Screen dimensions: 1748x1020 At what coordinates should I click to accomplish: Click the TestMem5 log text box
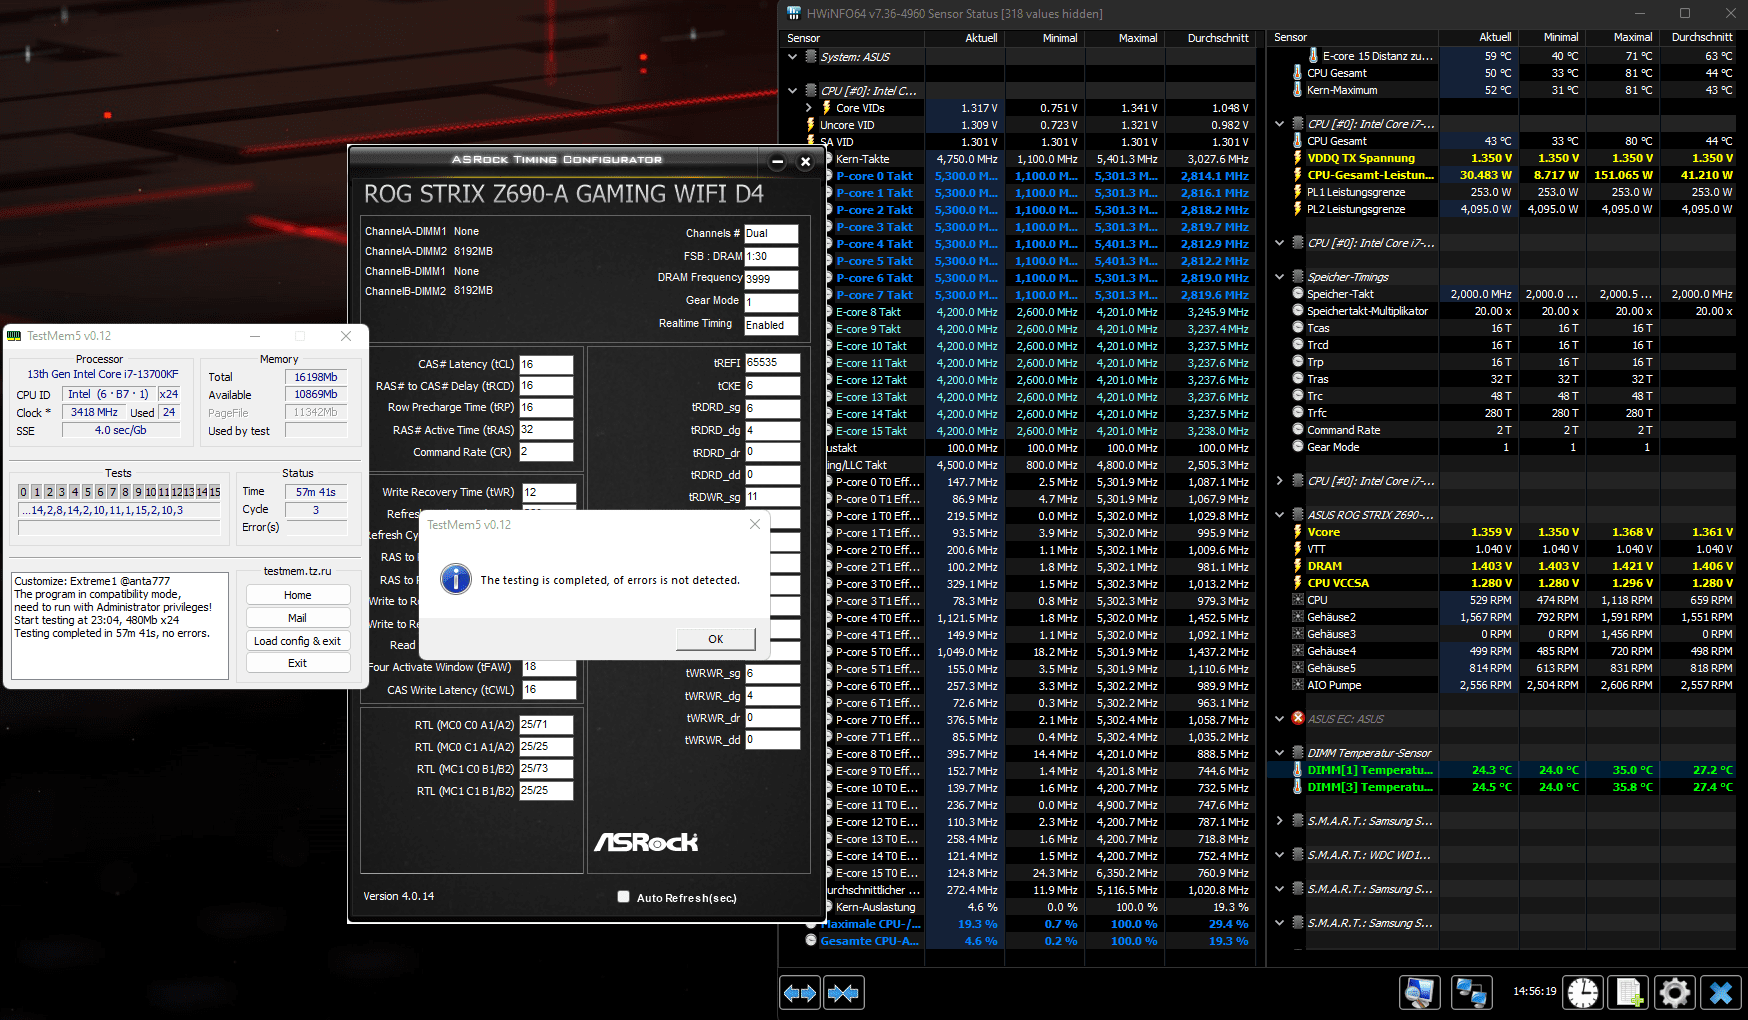(120, 625)
